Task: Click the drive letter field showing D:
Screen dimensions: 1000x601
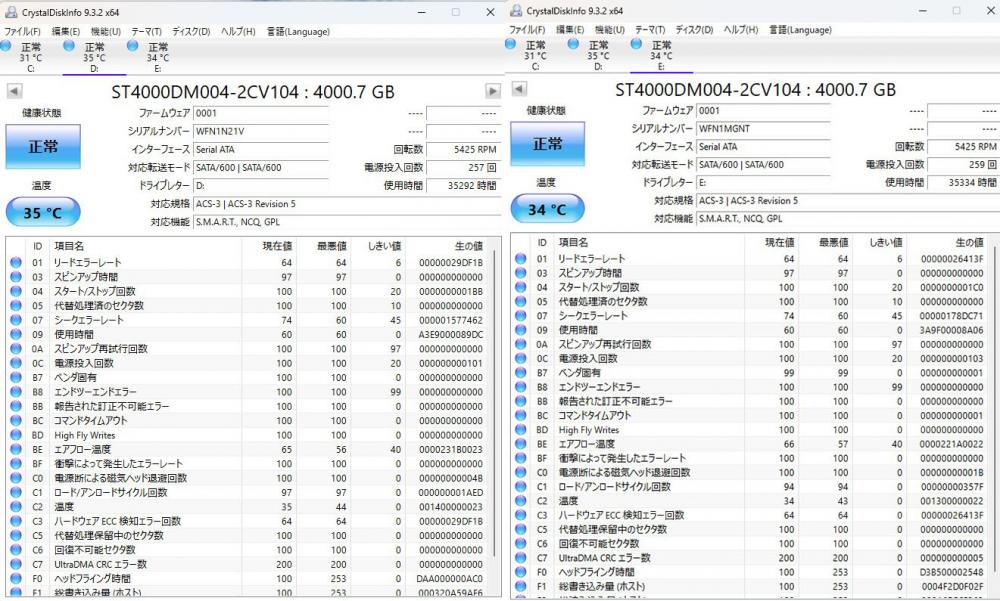Action: tap(261, 186)
